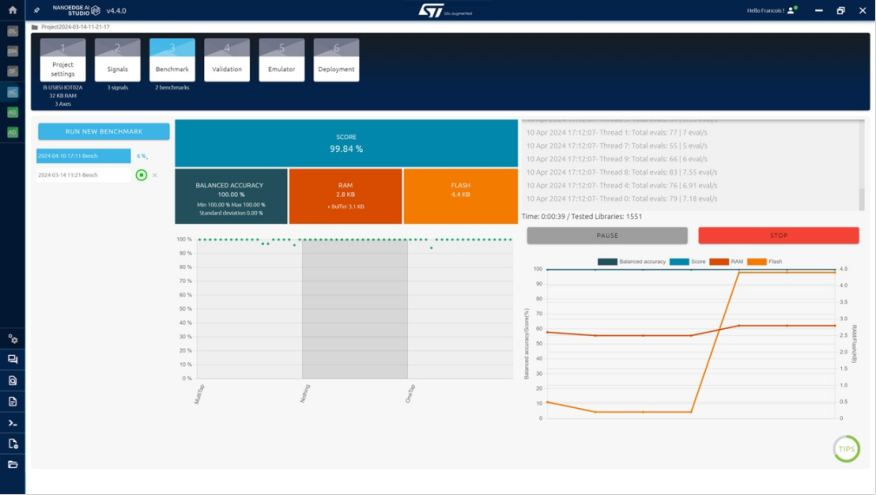
Task: Open step 4 Validation
Action: (227, 60)
